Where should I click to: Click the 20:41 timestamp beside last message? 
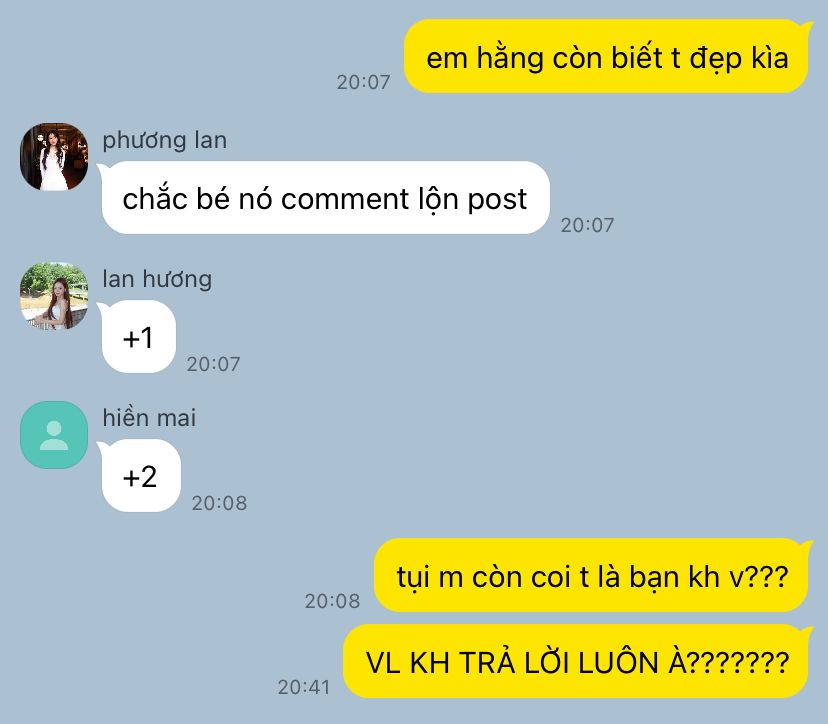tap(304, 687)
